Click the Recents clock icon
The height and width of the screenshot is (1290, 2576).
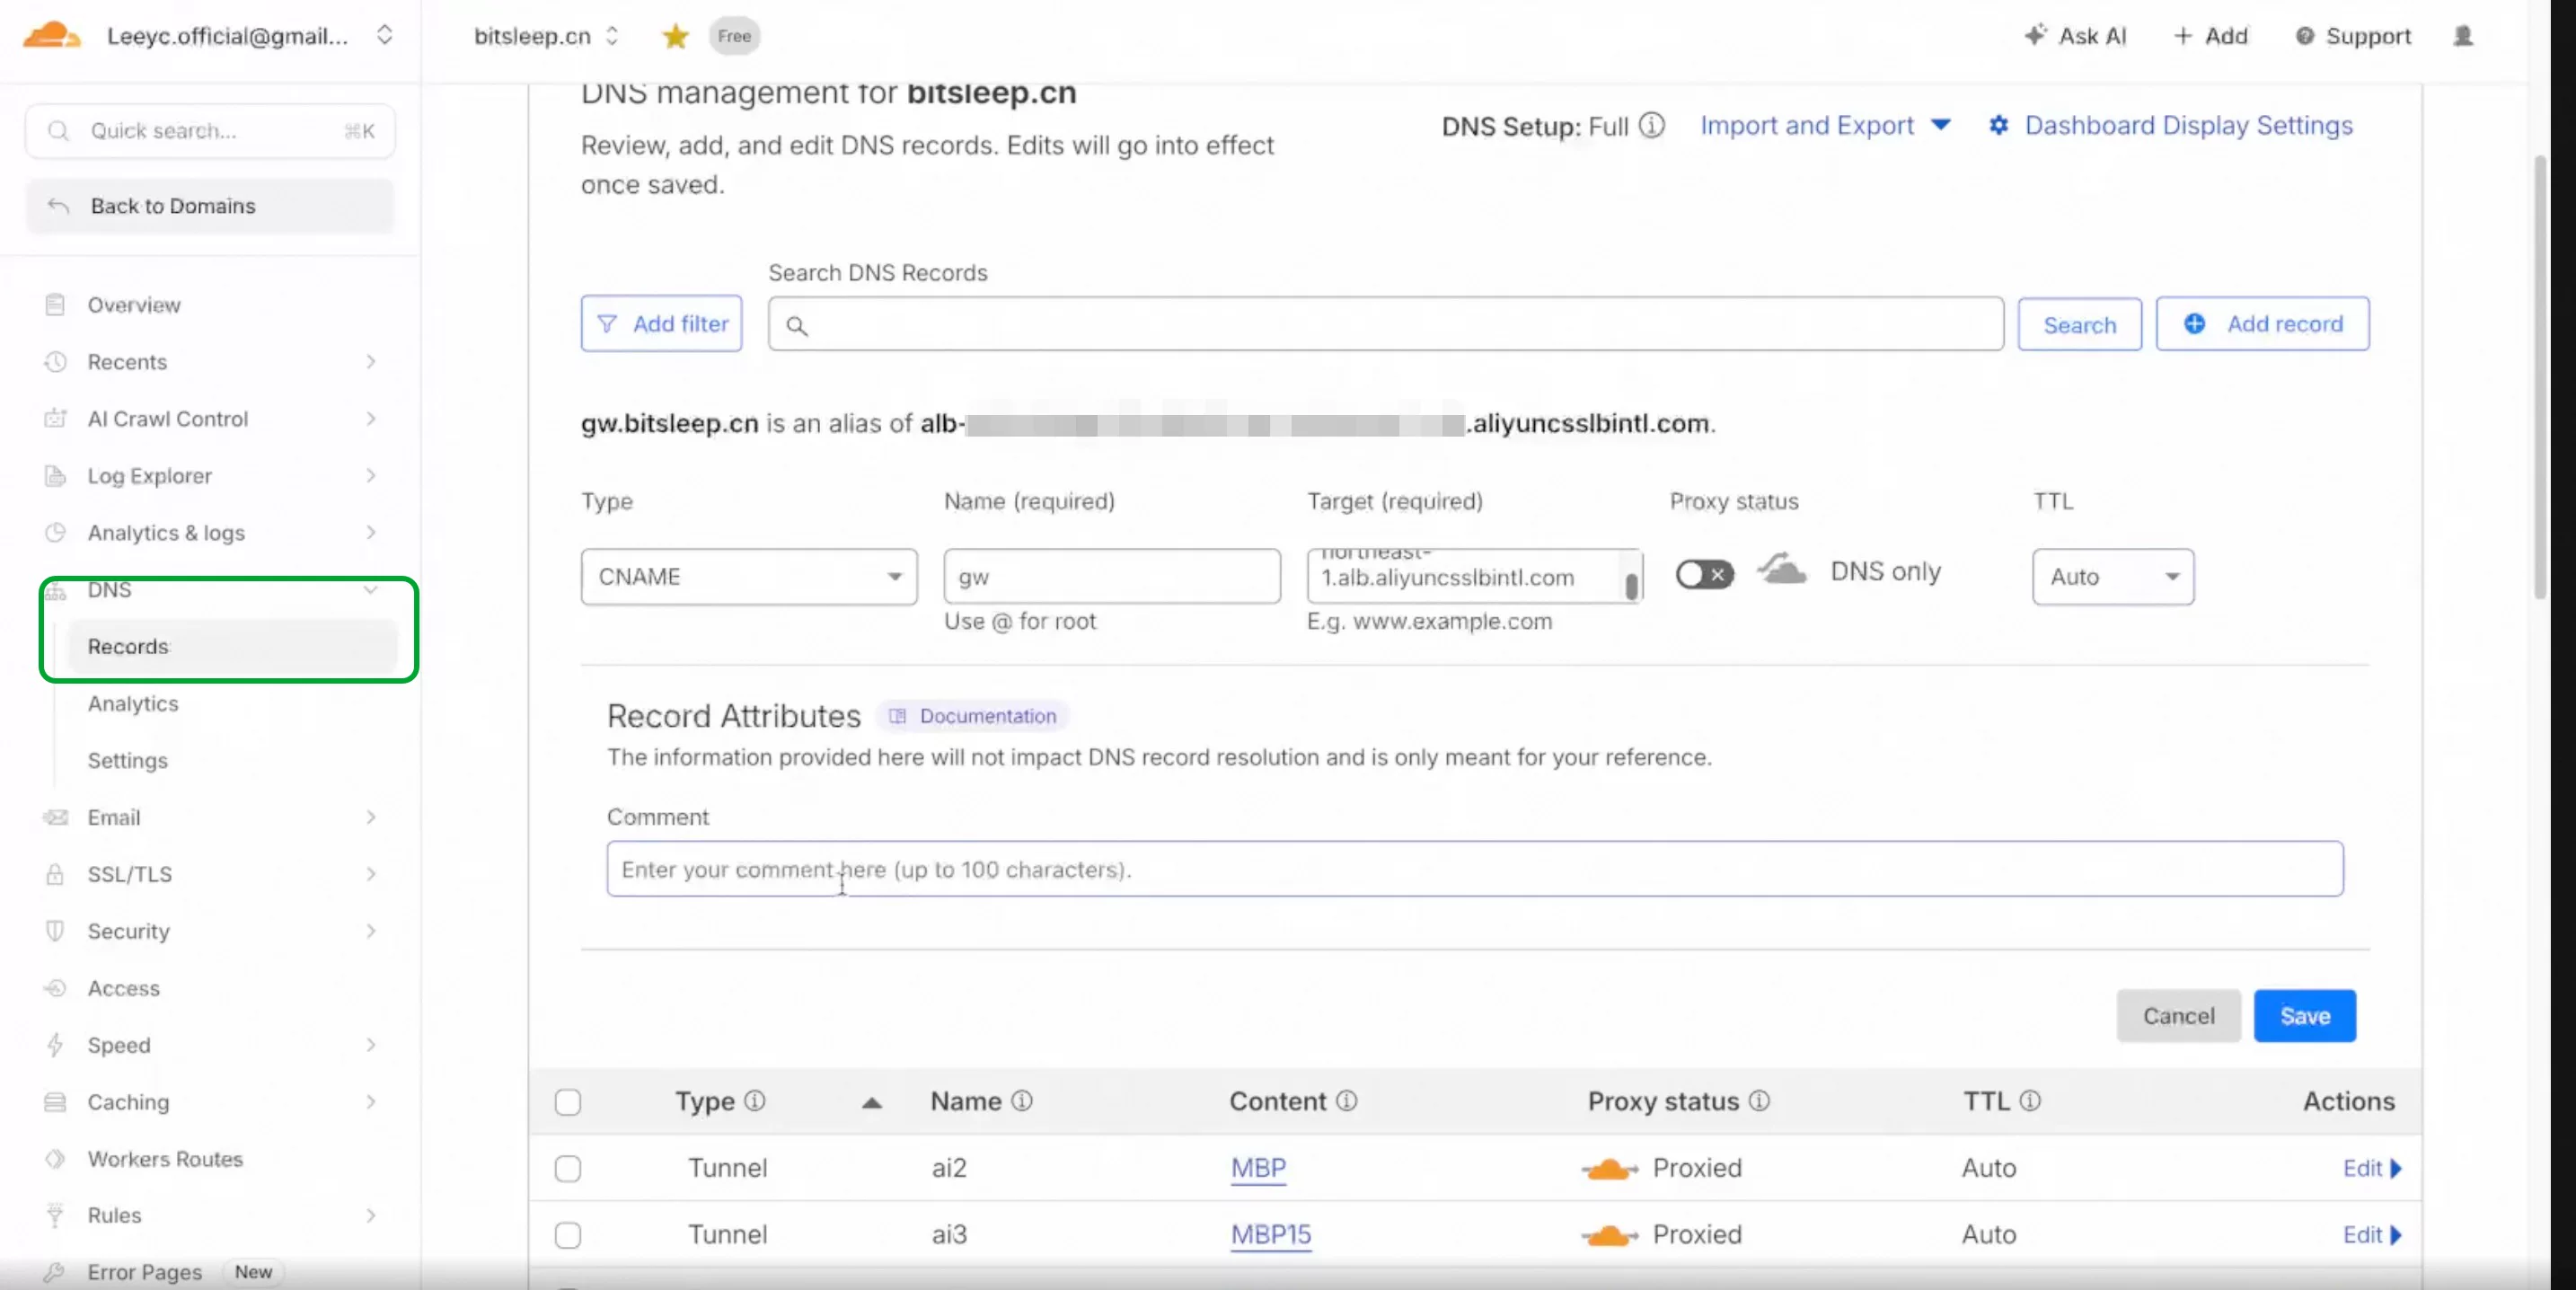(56, 362)
